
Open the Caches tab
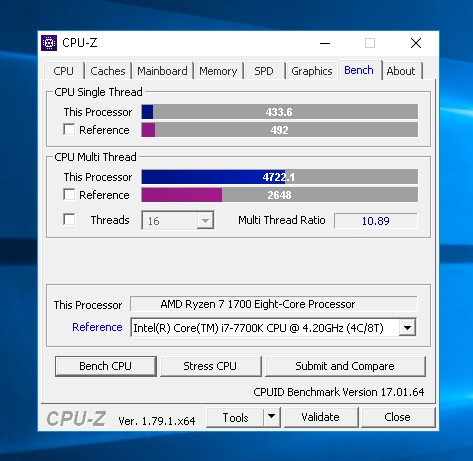click(x=108, y=71)
